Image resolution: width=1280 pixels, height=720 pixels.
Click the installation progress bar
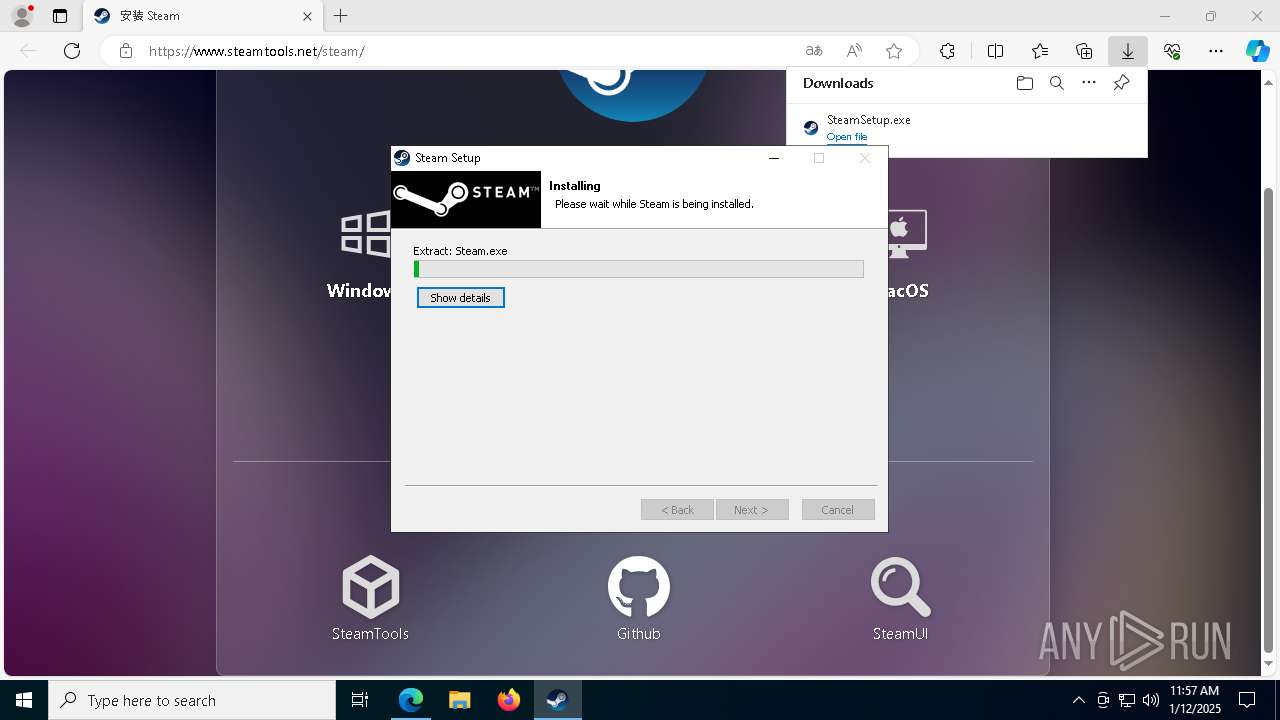point(639,269)
